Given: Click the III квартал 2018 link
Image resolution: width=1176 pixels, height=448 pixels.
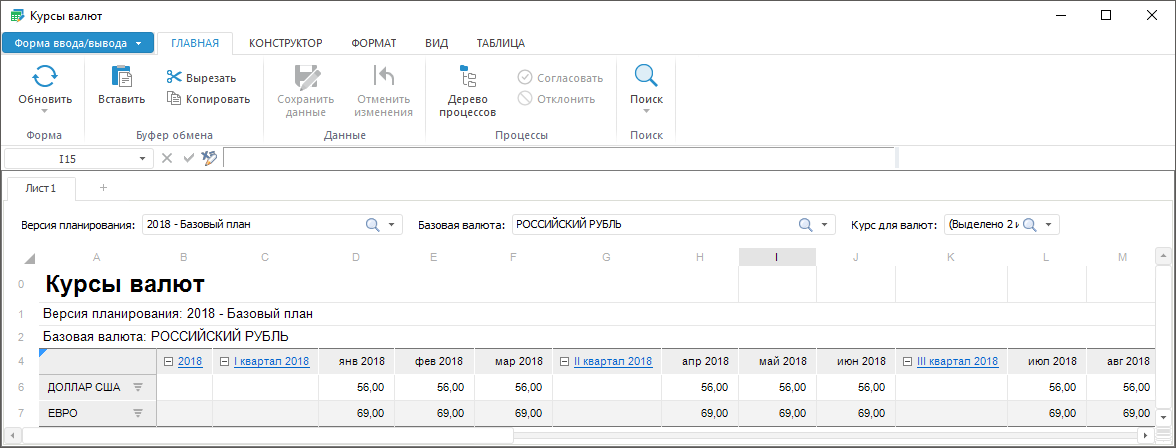Looking at the screenshot, I should [x=957, y=361].
